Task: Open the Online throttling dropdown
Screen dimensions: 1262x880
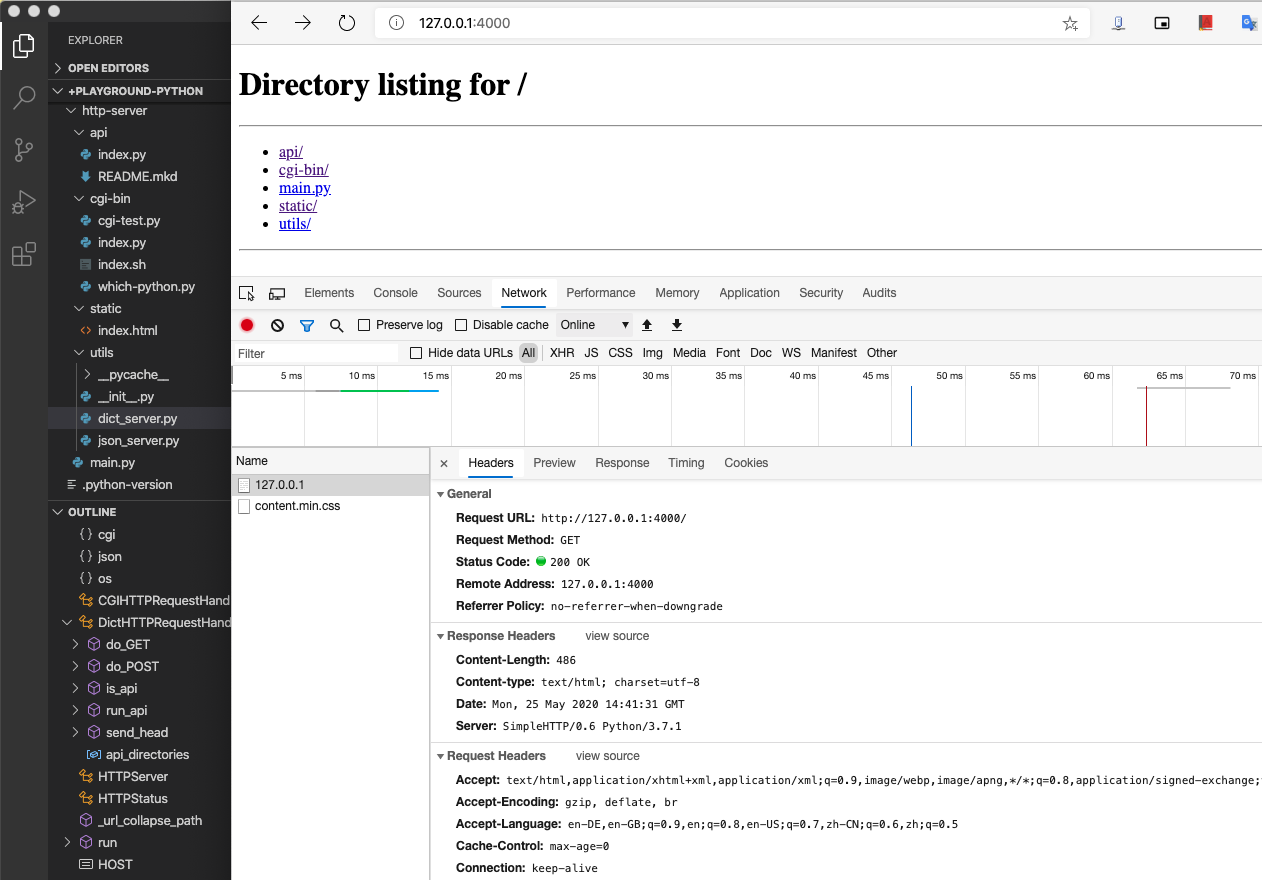Action: pyautogui.click(x=594, y=325)
